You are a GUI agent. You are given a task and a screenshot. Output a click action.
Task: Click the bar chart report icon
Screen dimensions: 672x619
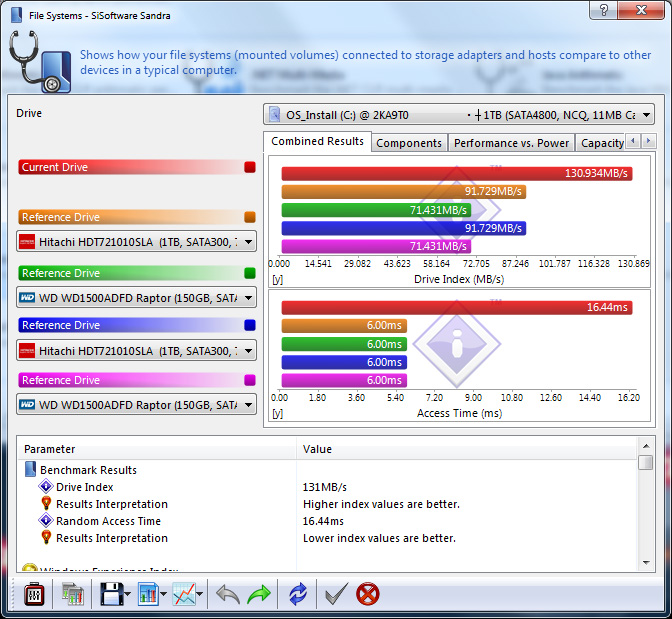click(148, 594)
